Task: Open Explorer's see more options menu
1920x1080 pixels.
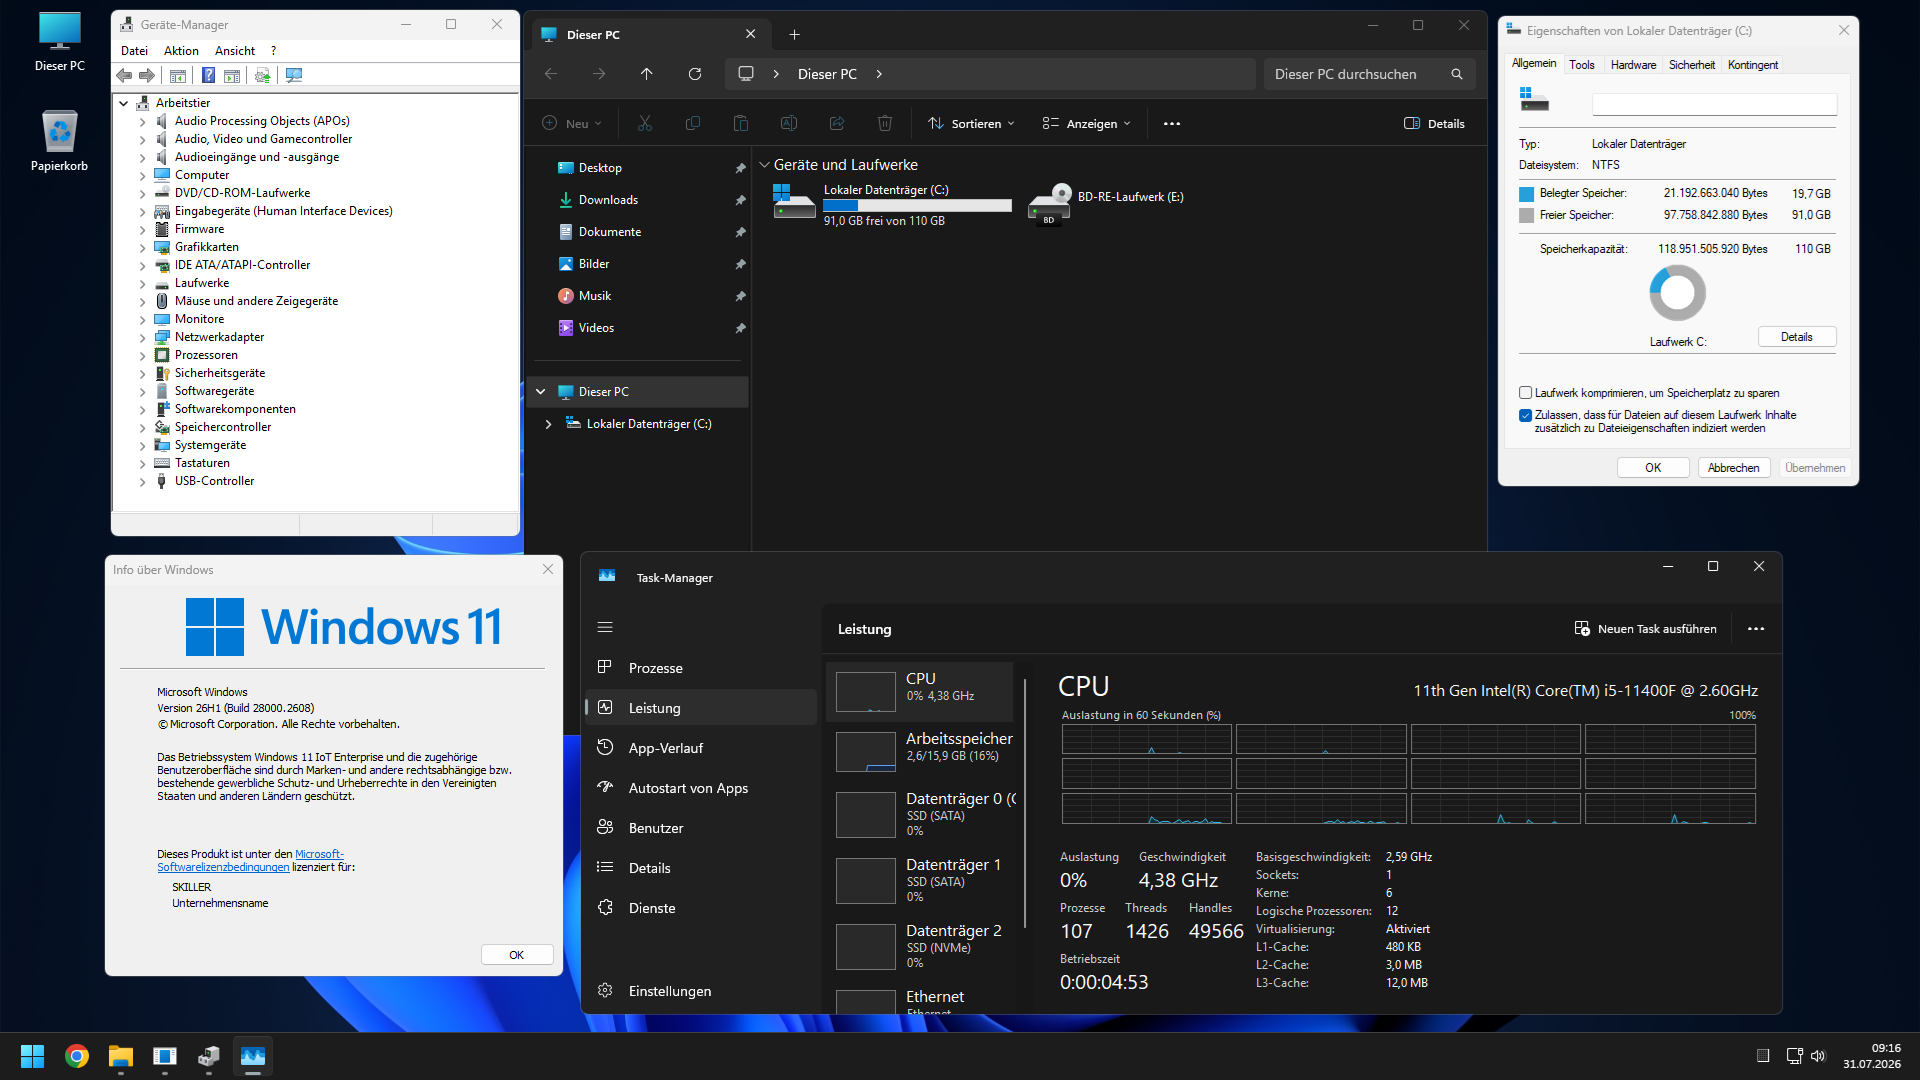Action: pyautogui.click(x=1172, y=123)
